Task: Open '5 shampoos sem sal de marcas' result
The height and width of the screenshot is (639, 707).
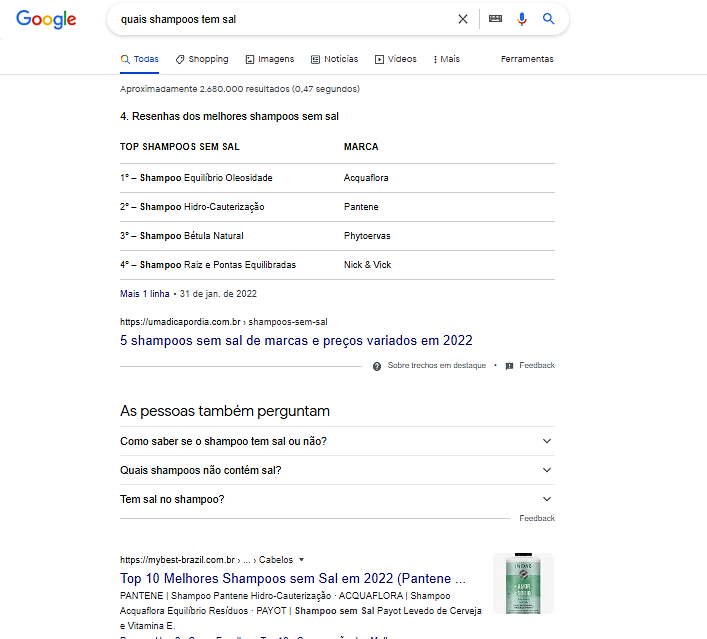Action: [296, 341]
